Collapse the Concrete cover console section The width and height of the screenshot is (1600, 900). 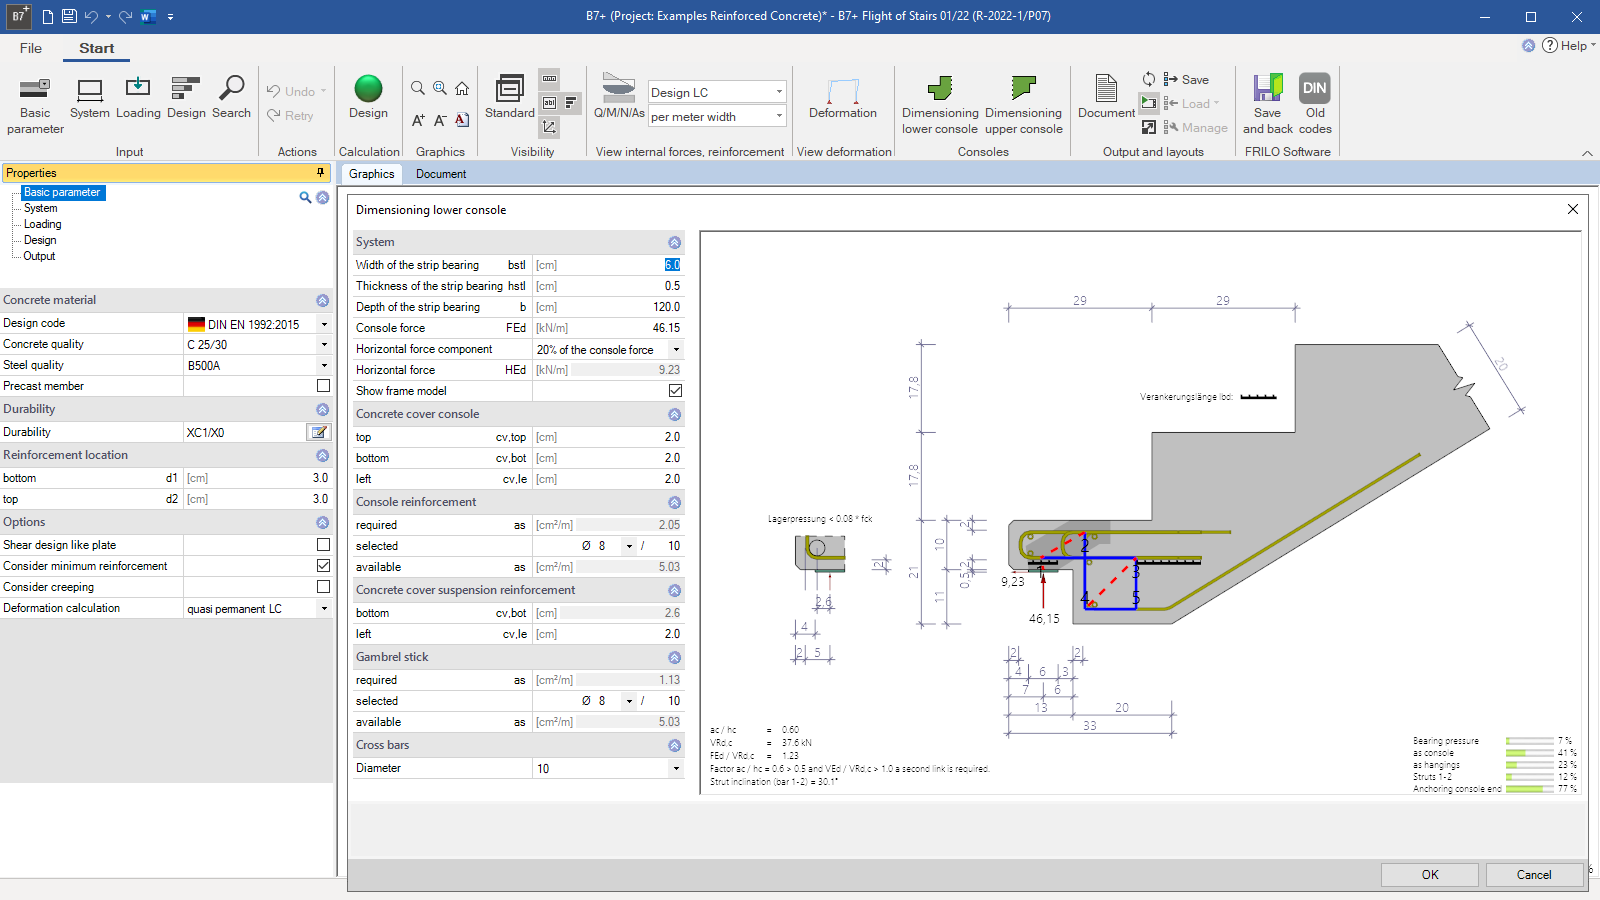674,414
